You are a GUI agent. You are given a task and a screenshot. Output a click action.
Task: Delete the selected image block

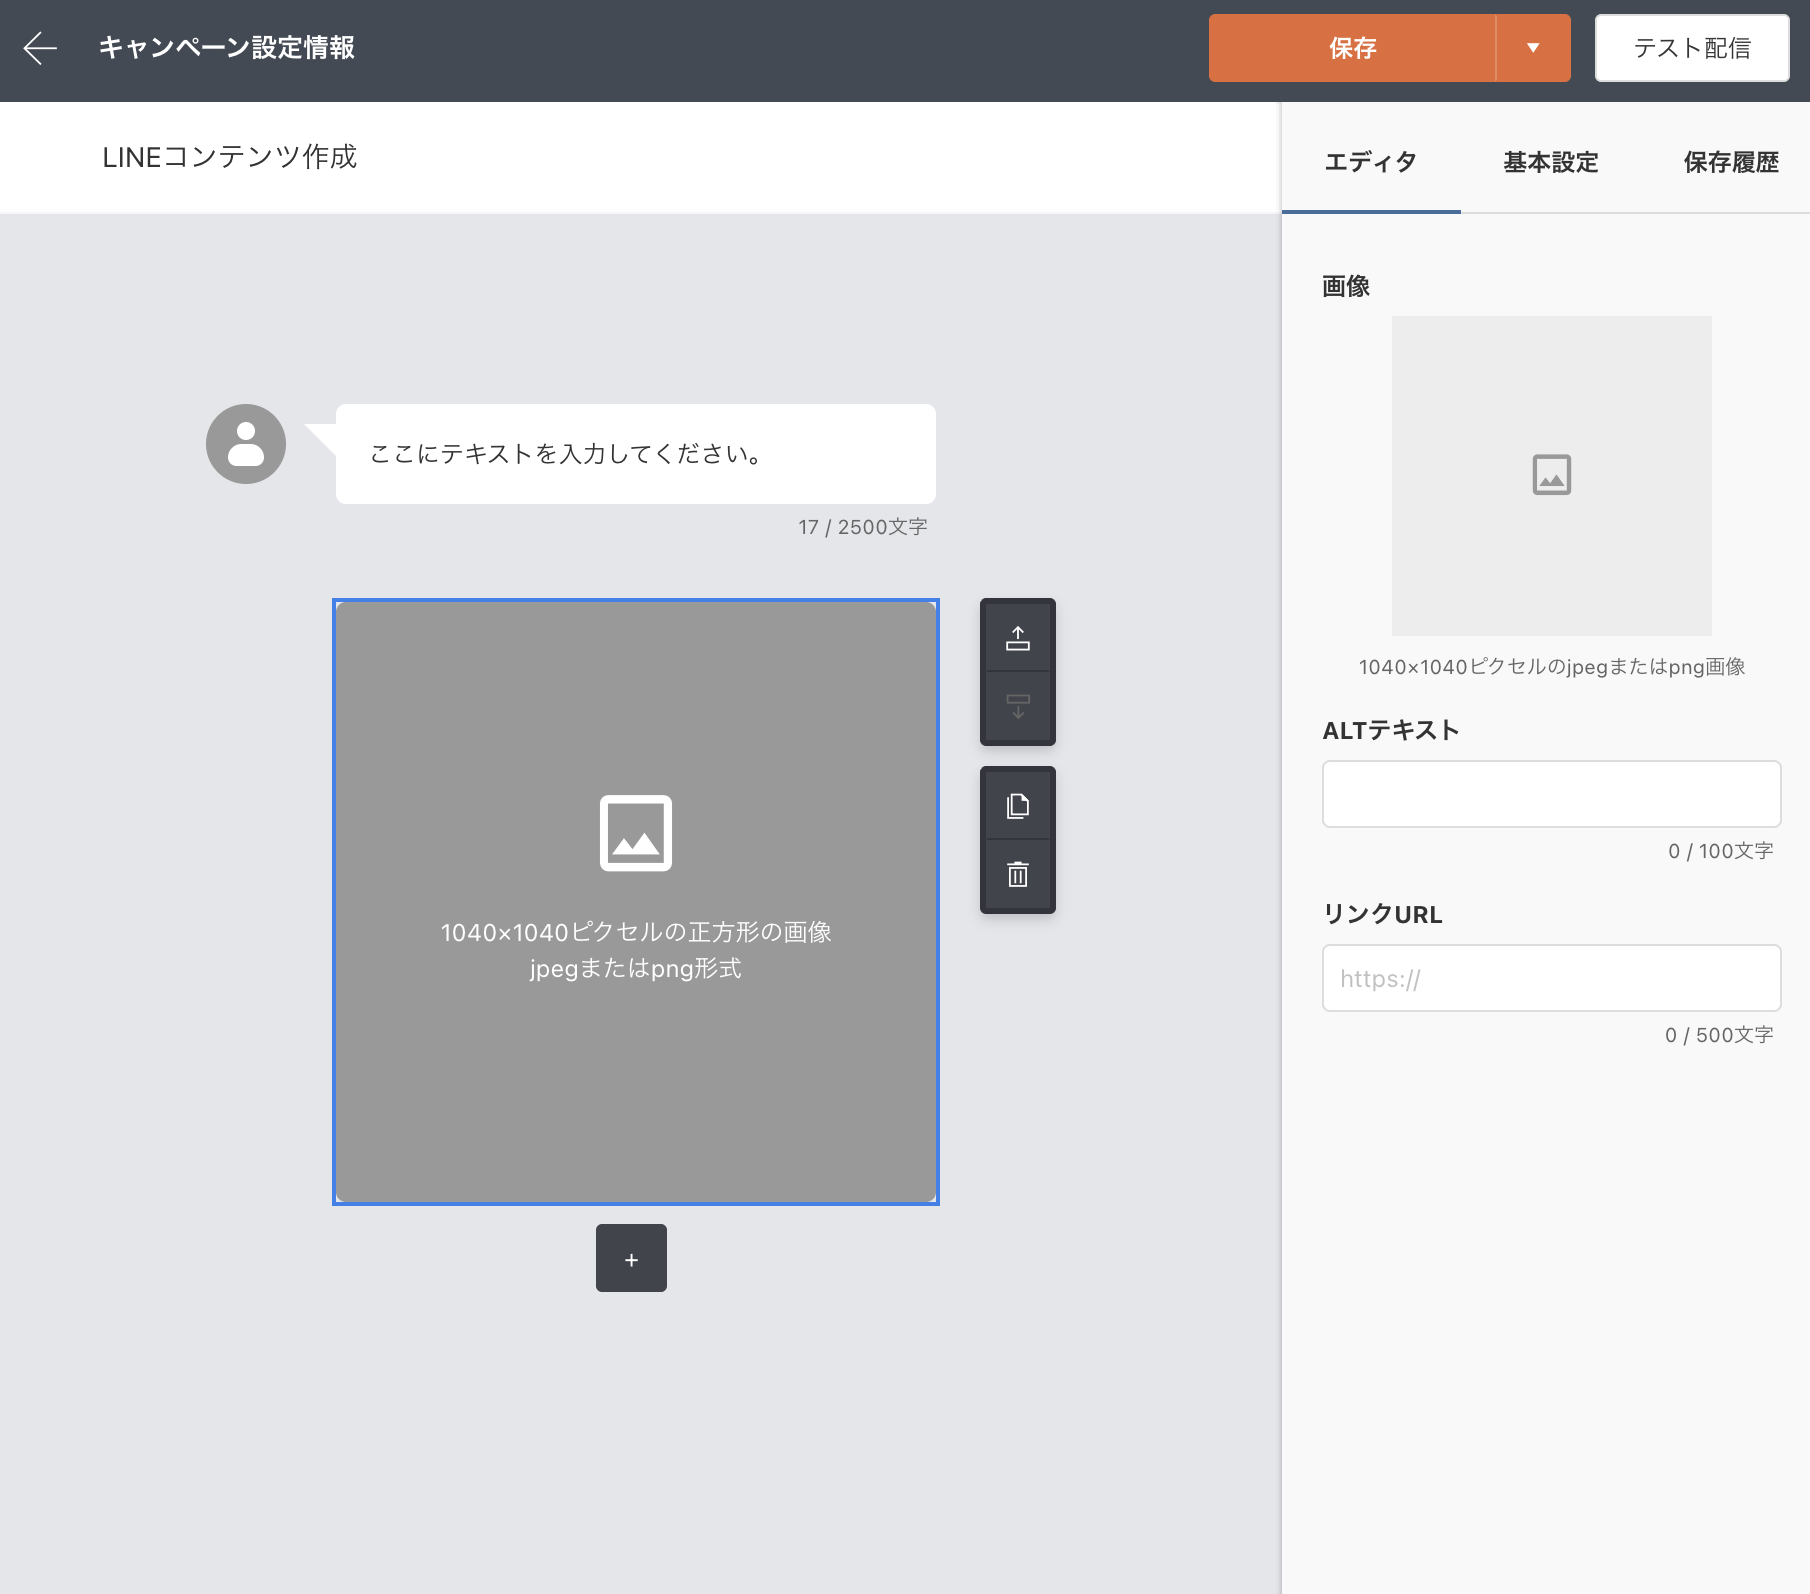pyautogui.click(x=1017, y=875)
